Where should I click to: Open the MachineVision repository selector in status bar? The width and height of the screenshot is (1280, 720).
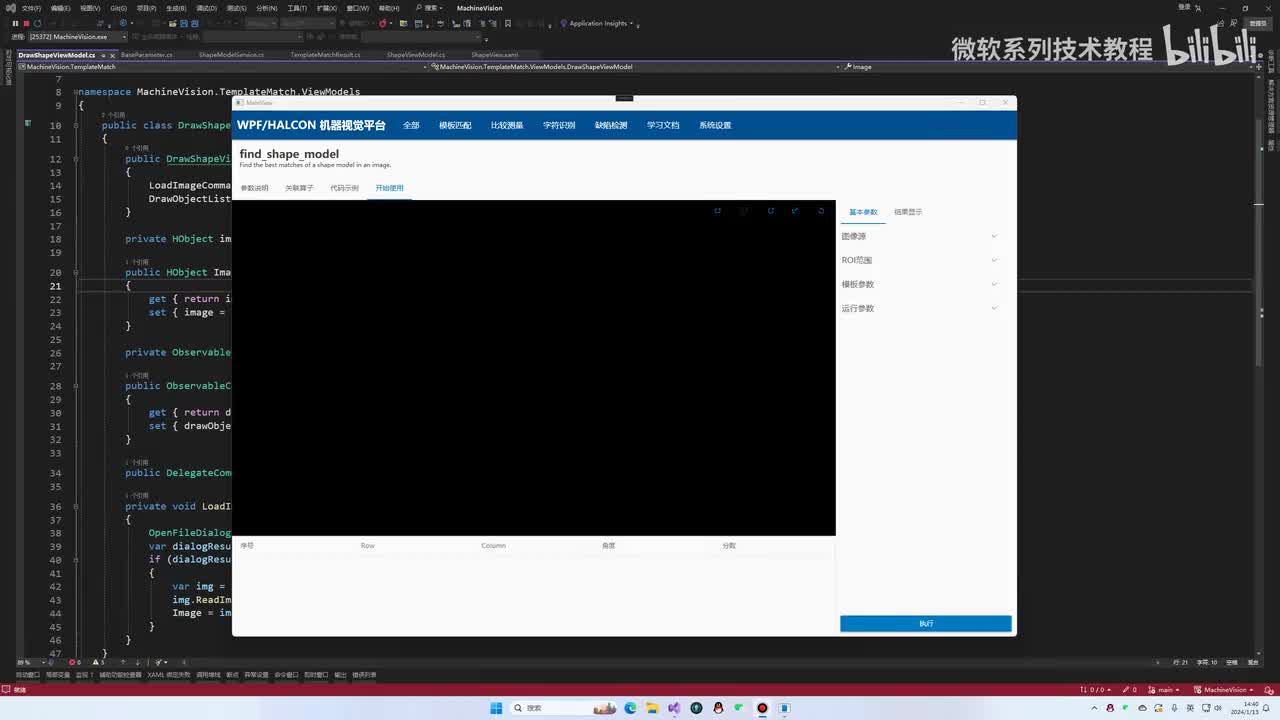pyautogui.click(x=1222, y=690)
